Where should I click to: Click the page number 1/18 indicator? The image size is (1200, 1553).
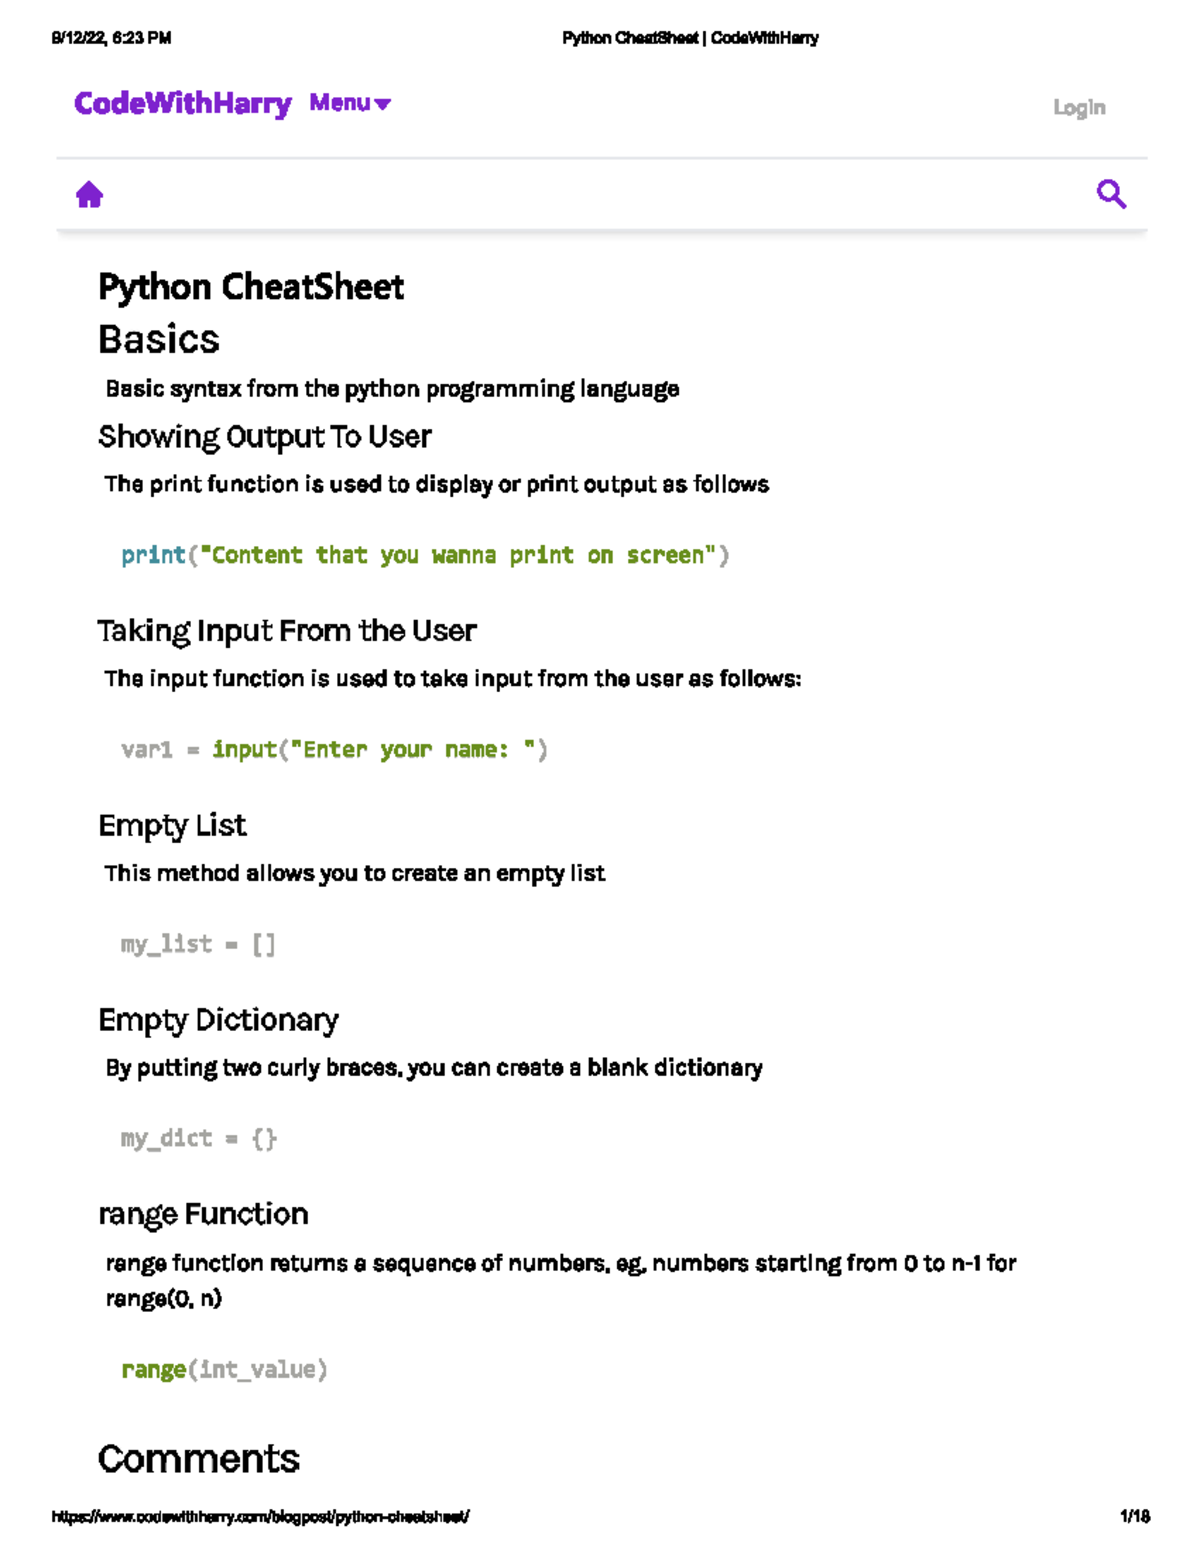tap(1134, 1514)
